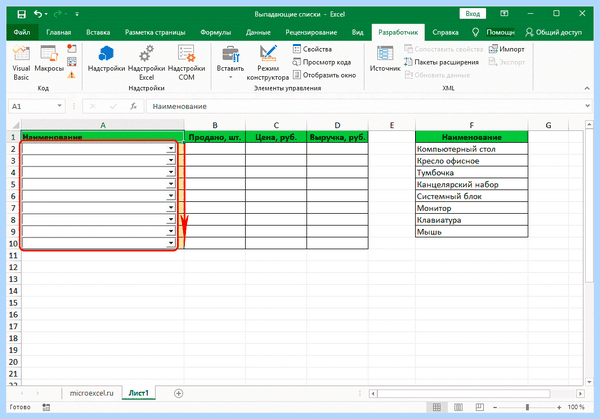Click the Relative References icon

coord(72,62)
